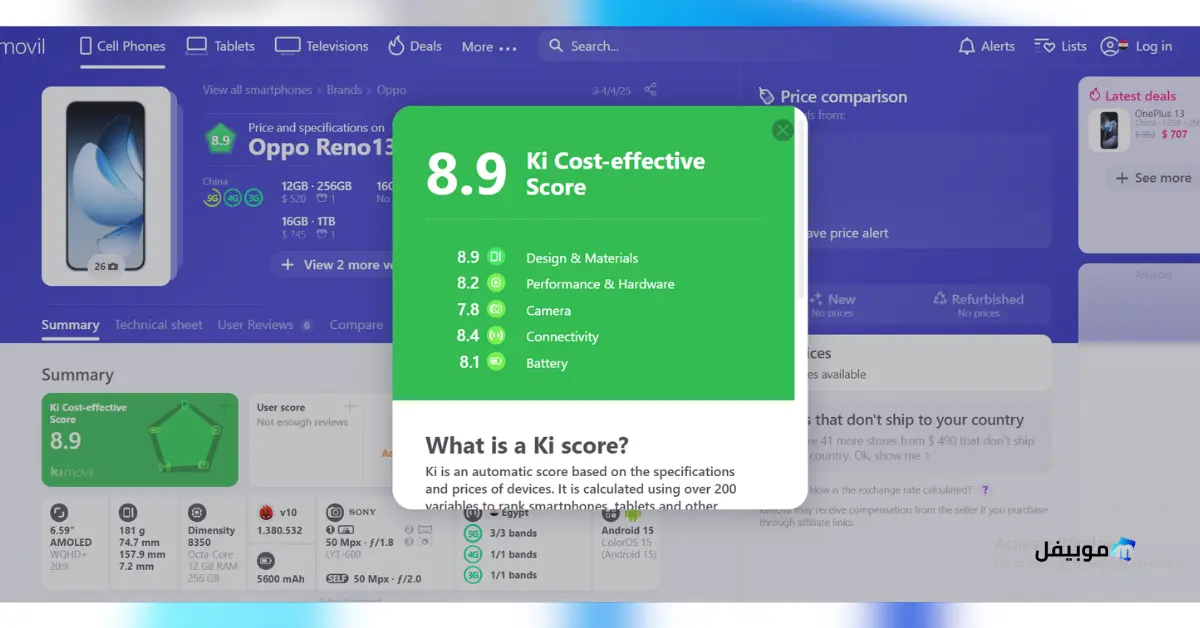1200x628 pixels.
Task: Follow the Oppo breadcrumb link
Action: point(391,90)
